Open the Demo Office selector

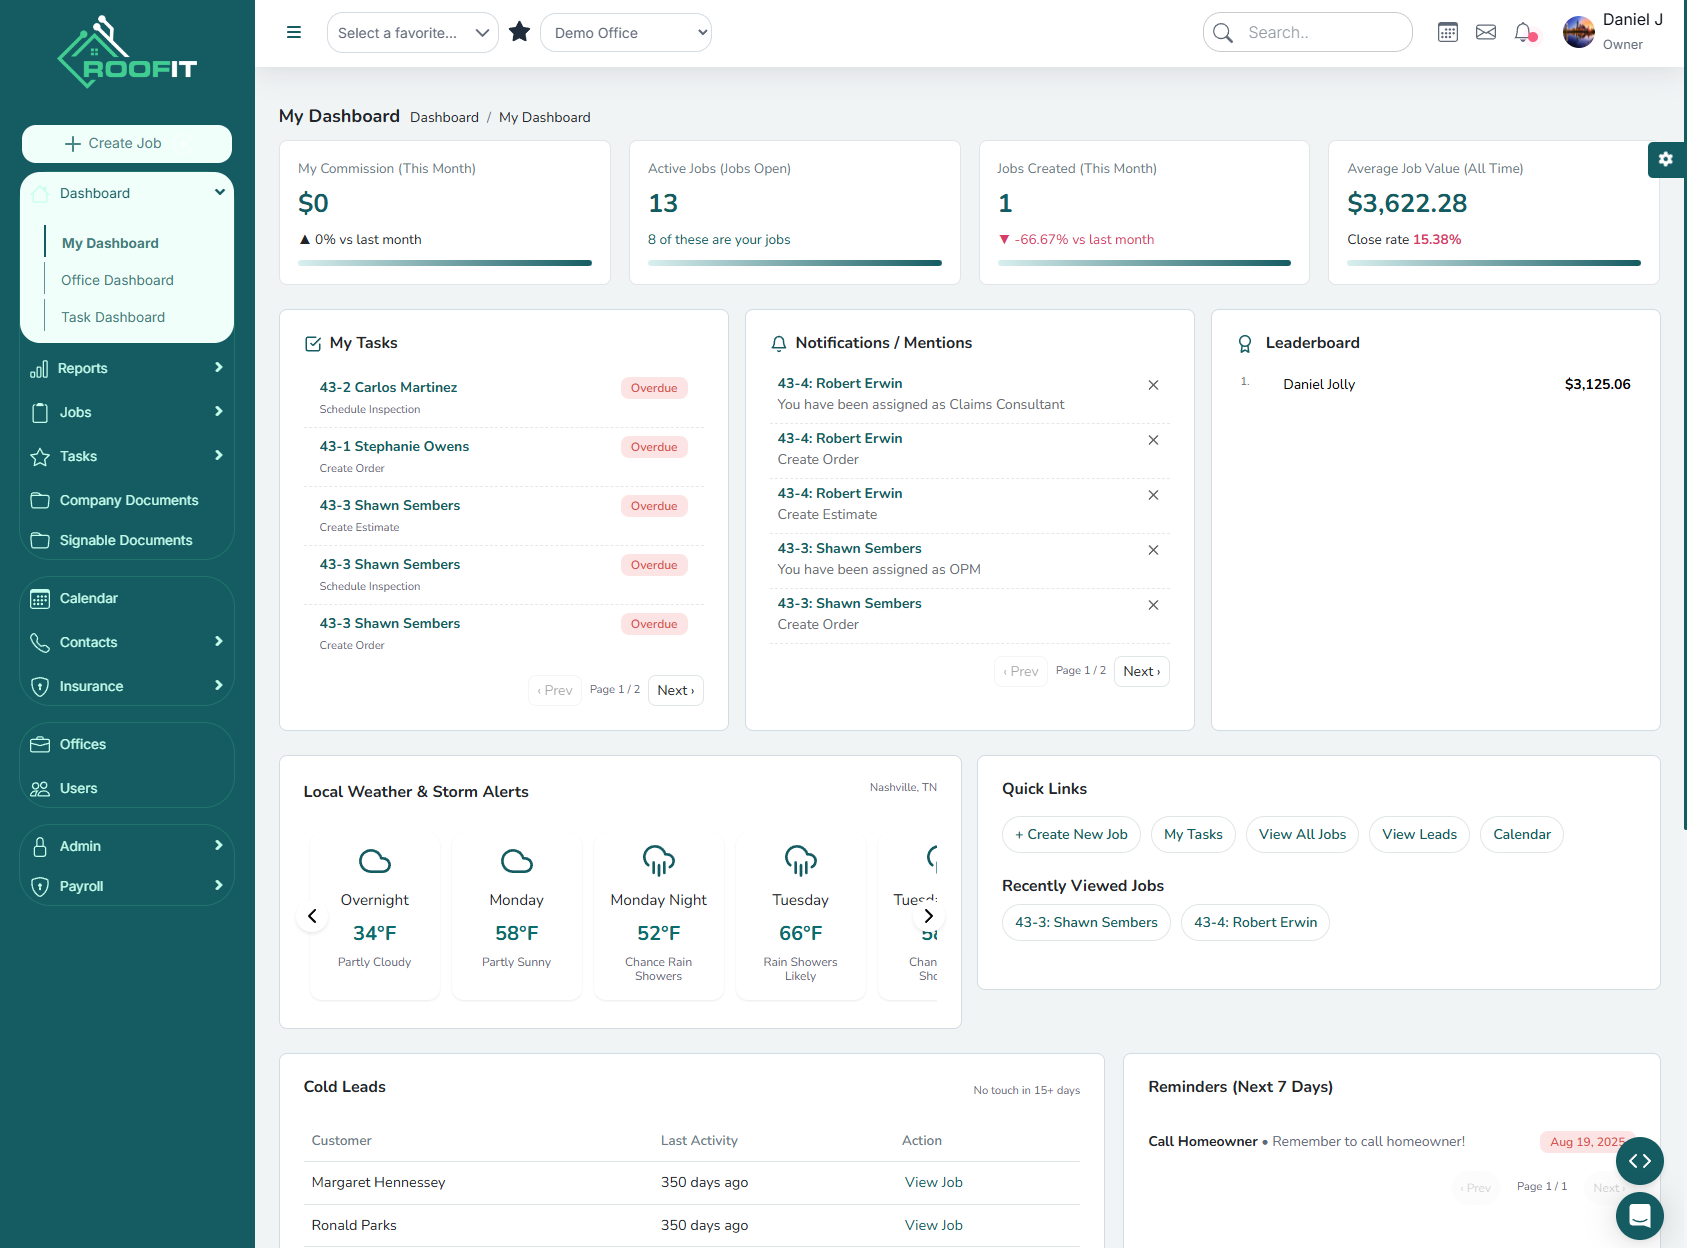(625, 31)
